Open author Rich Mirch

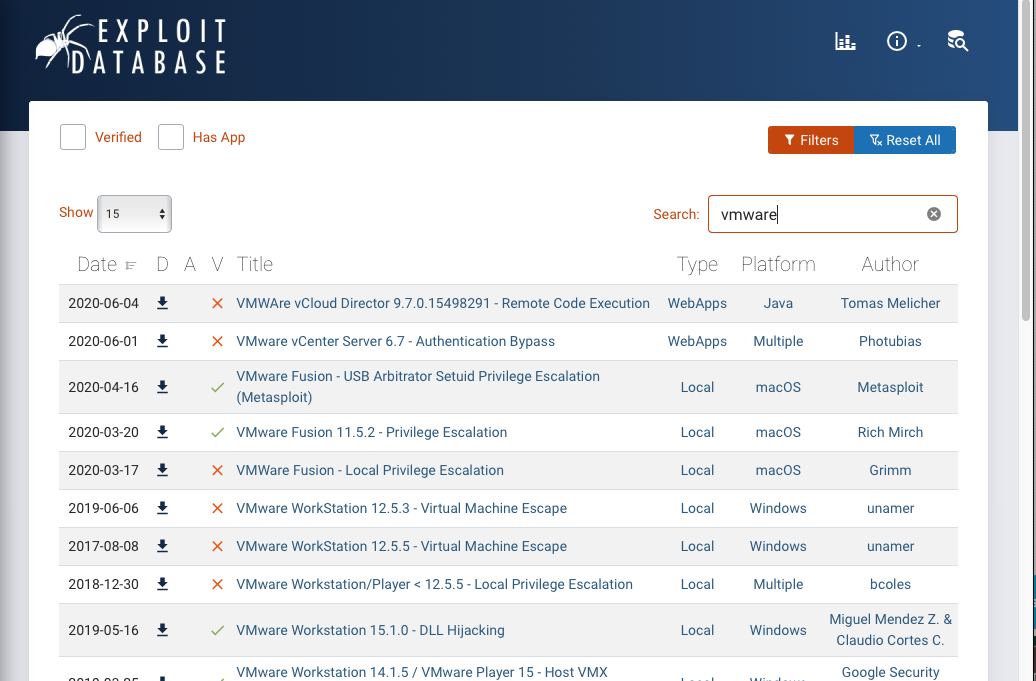890,432
